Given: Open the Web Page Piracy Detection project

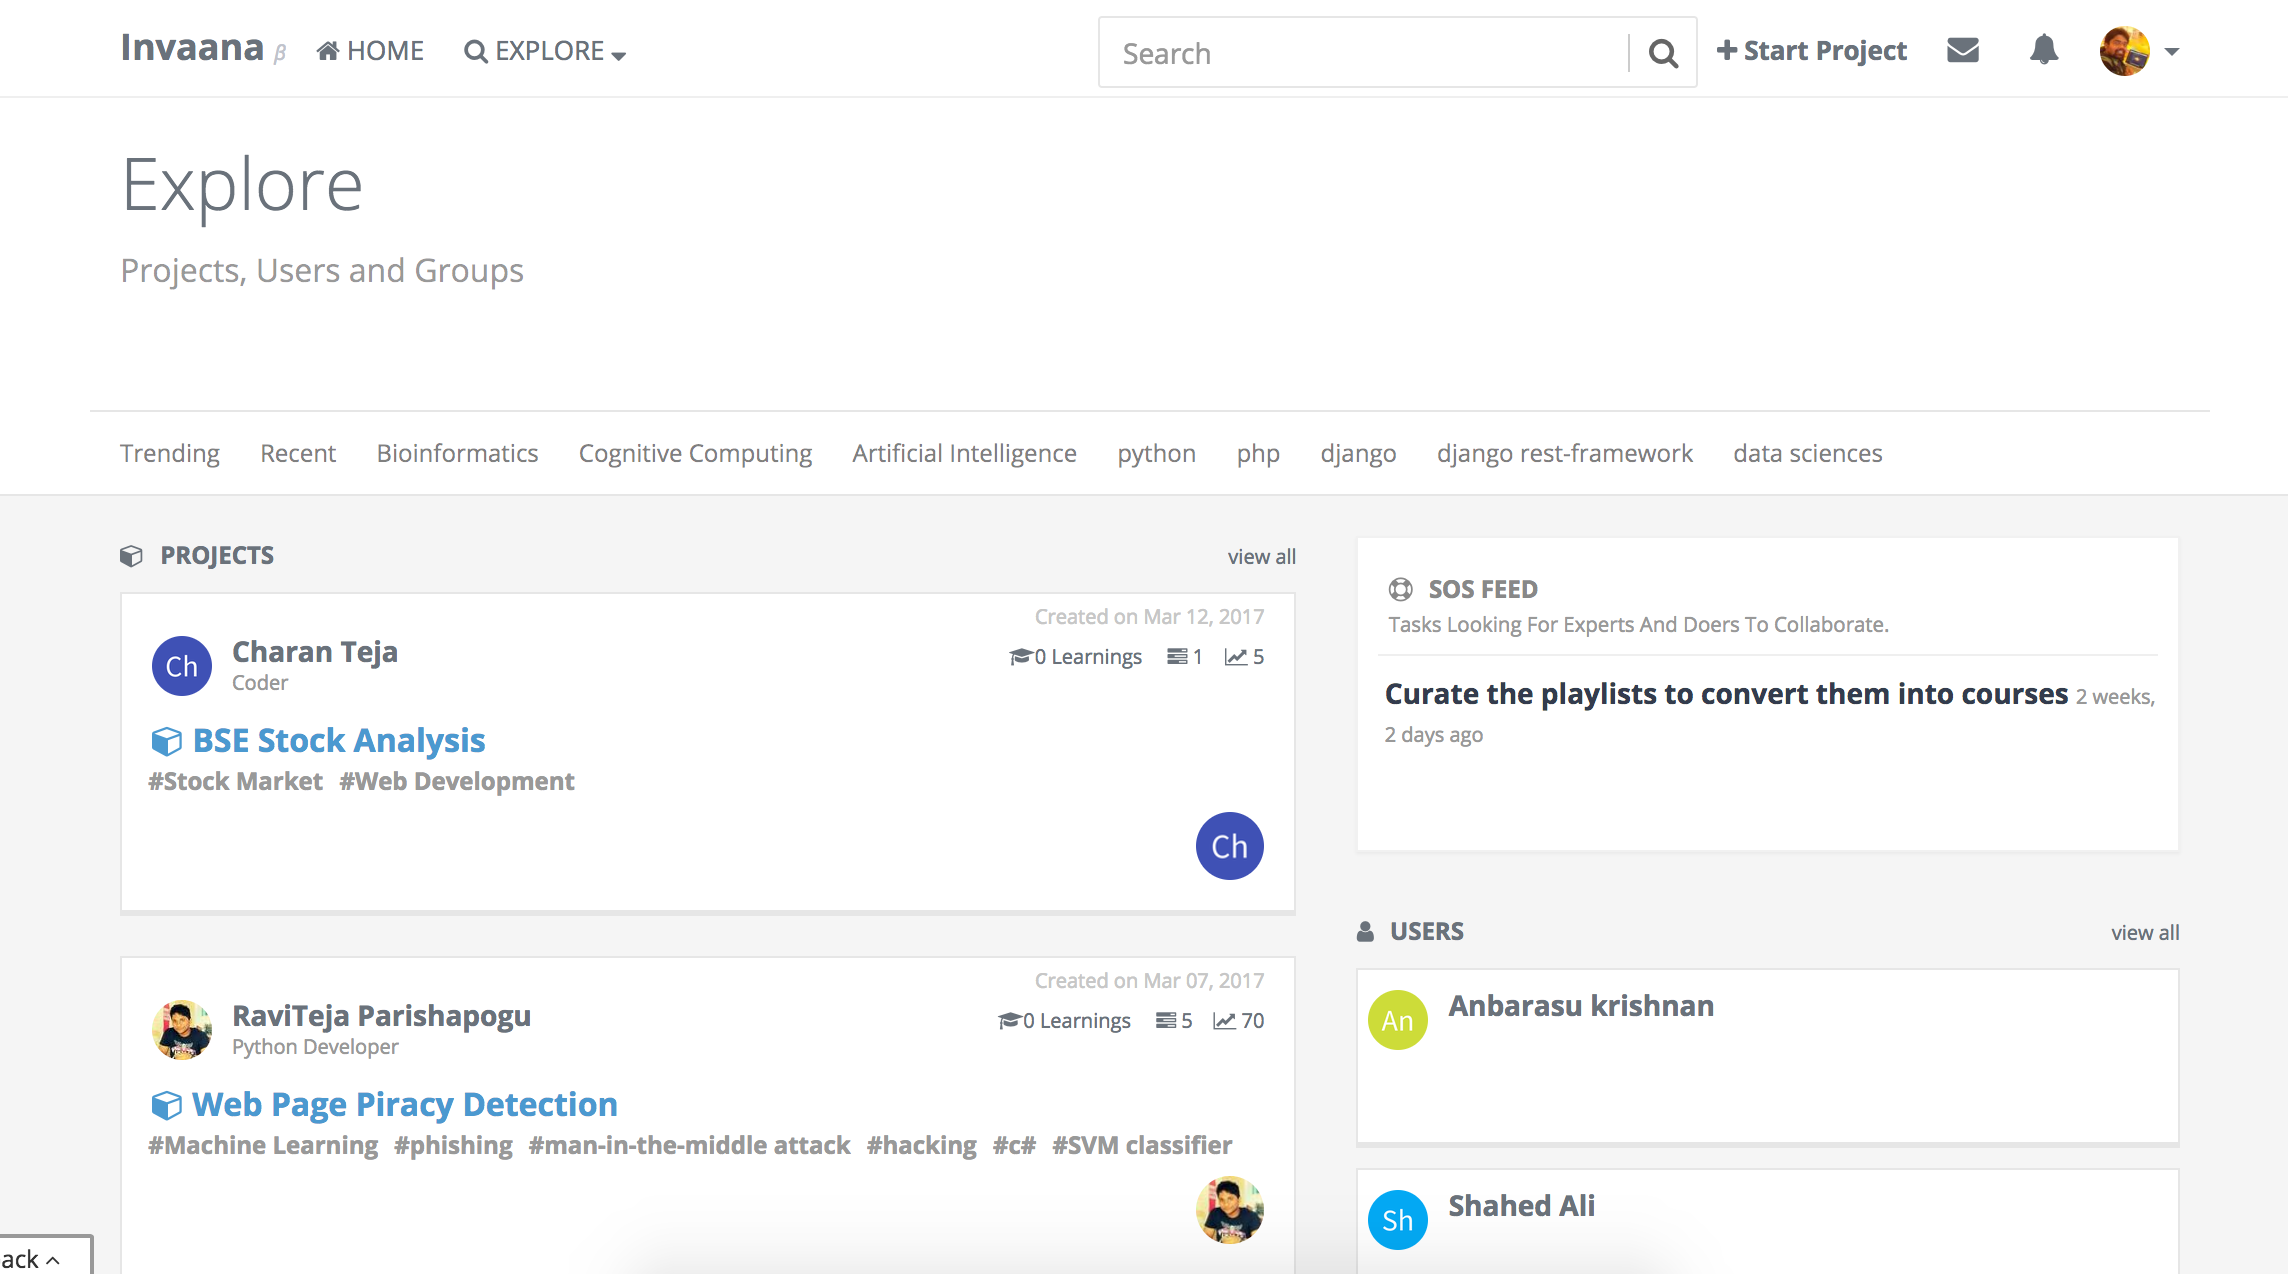Looking at the screenshot, I should click(x=404, y=1104).
